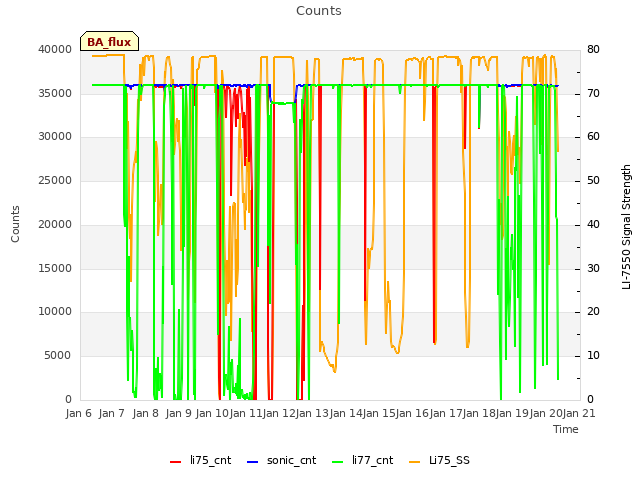Toggle the sonic_cnt legend entry
Viewport: 640px width, 480px height.
pos(282,461)
